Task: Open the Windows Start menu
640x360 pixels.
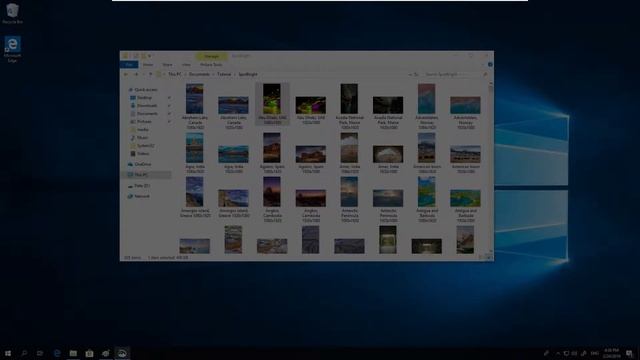Action: pyautogui.click(x=8, y=353)
